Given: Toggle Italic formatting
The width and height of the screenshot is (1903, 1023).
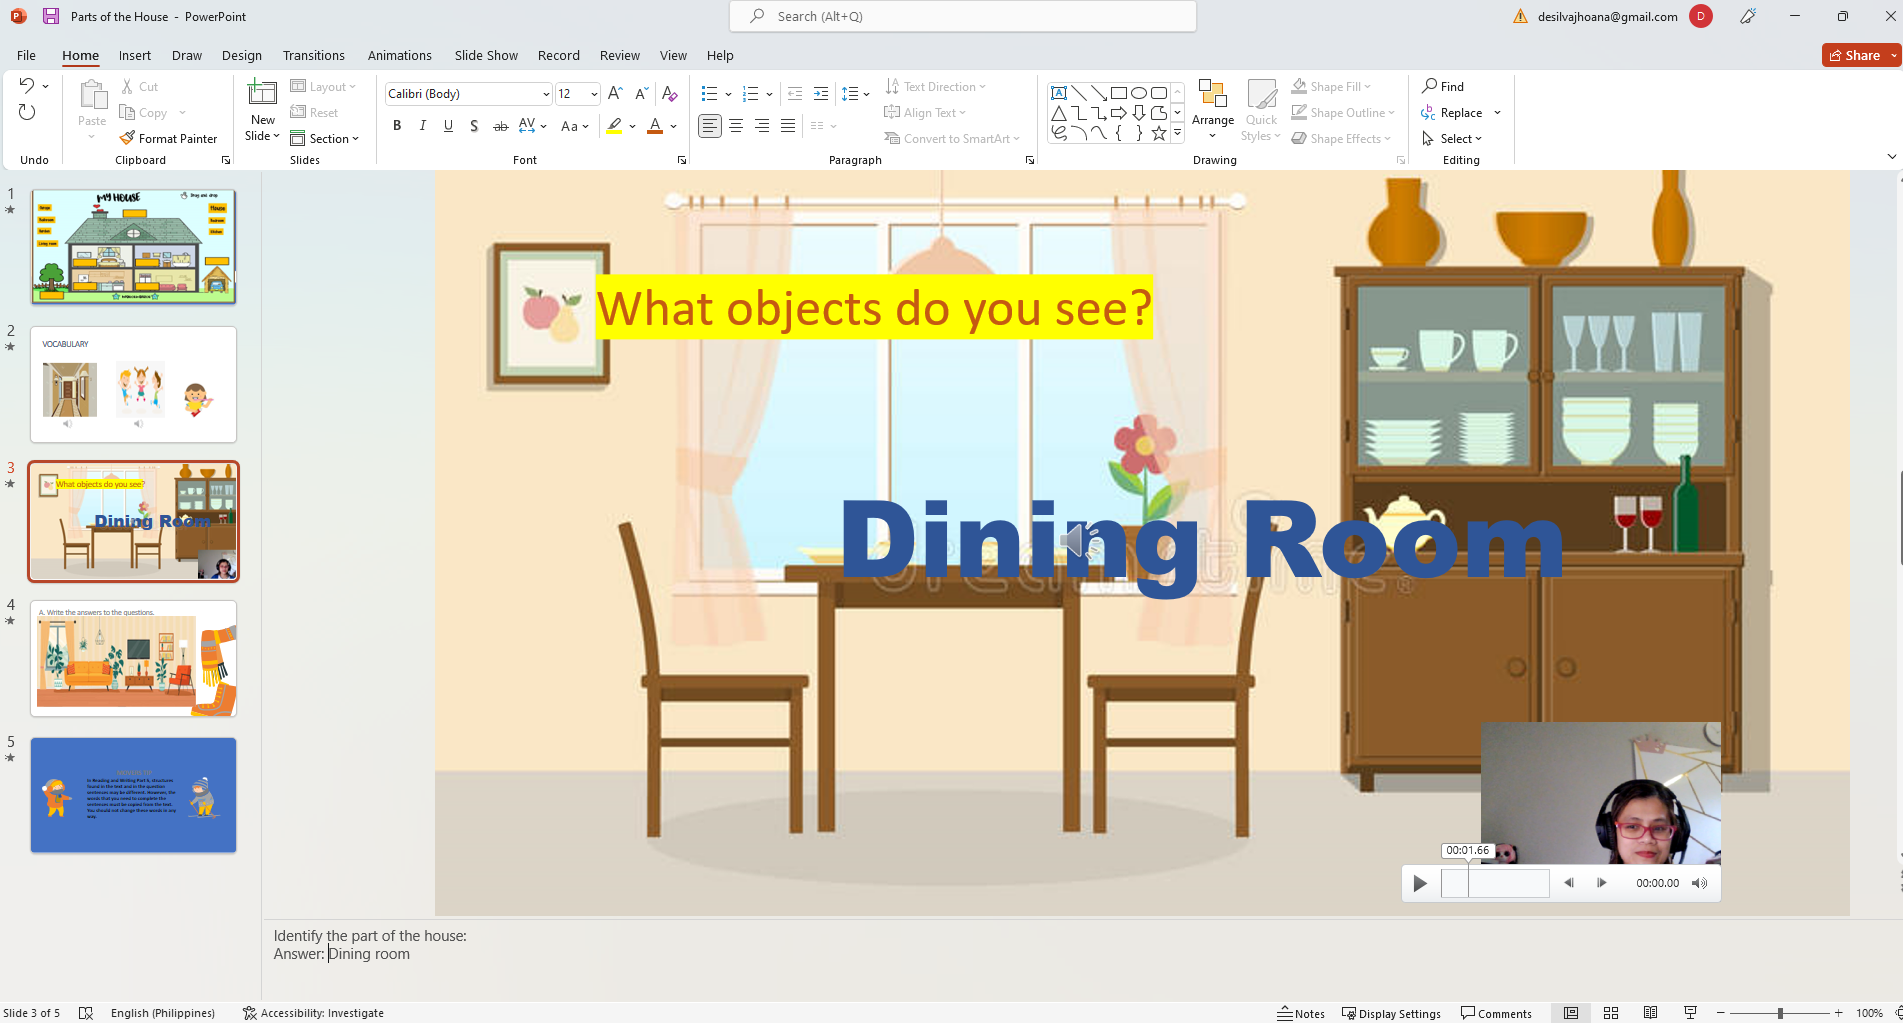Looking at the screenshot, I should 423,125.
